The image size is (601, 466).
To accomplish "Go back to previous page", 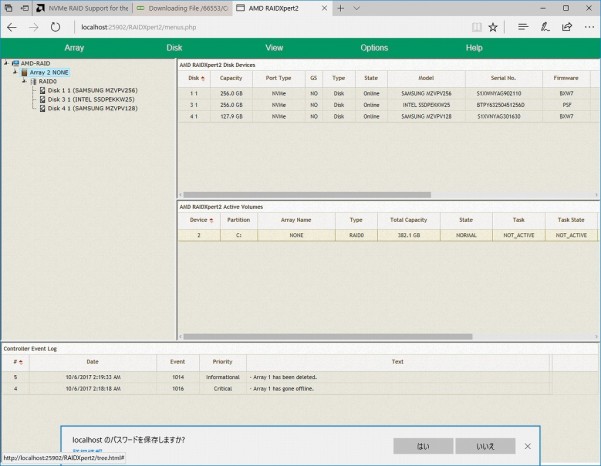I will click(12, 27).
